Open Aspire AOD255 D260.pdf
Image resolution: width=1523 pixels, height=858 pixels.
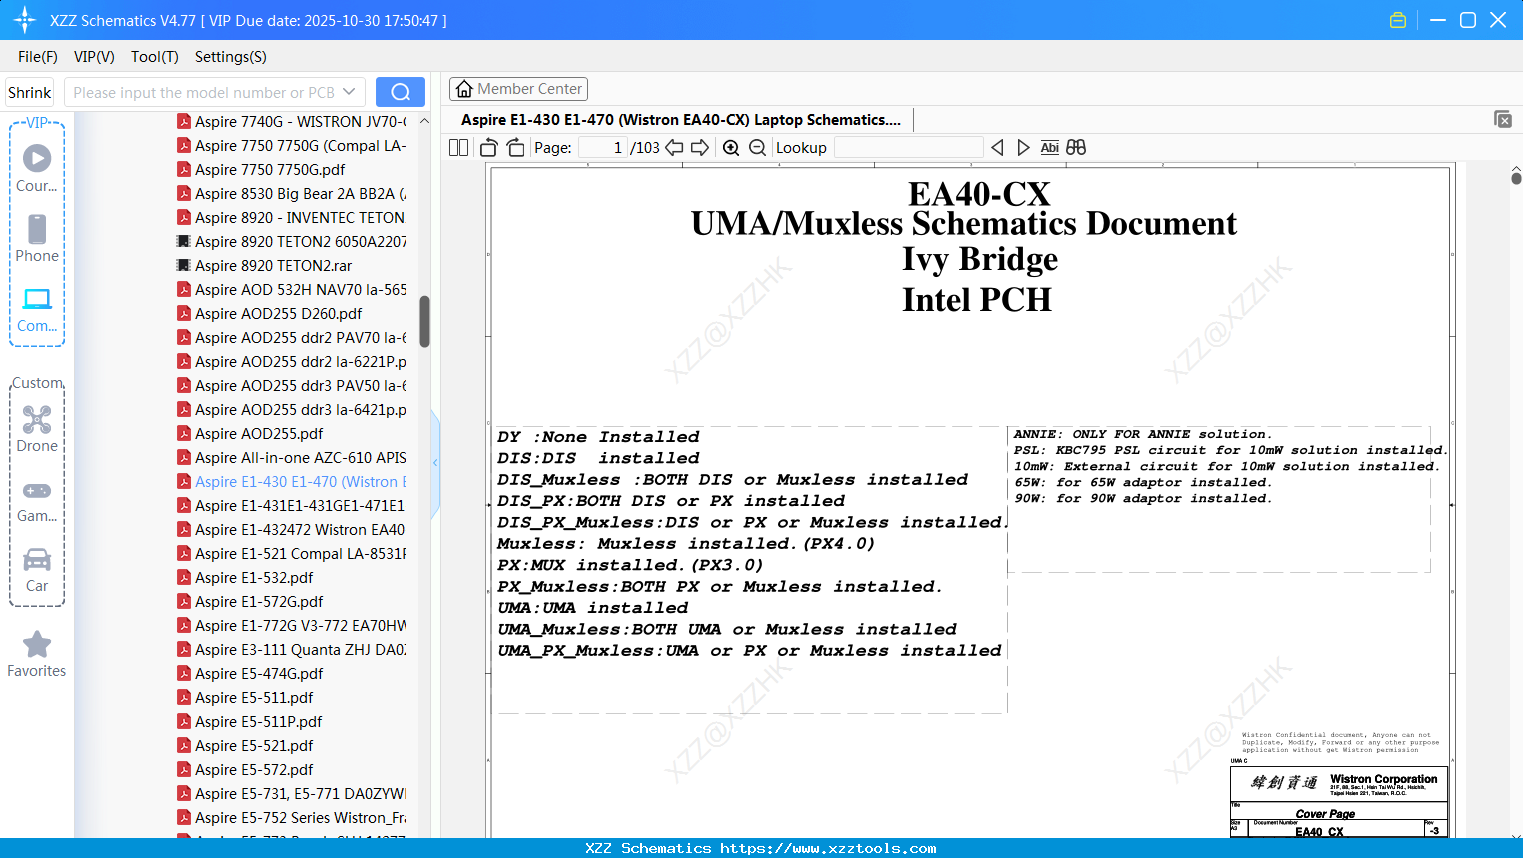pyautogui.click(x=270, y=314)
